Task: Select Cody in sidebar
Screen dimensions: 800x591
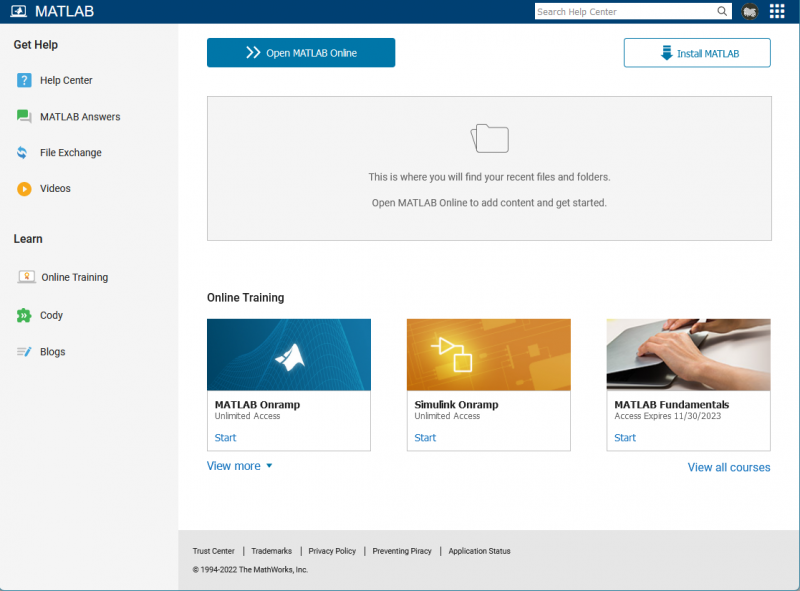Action: pos(52,315)
